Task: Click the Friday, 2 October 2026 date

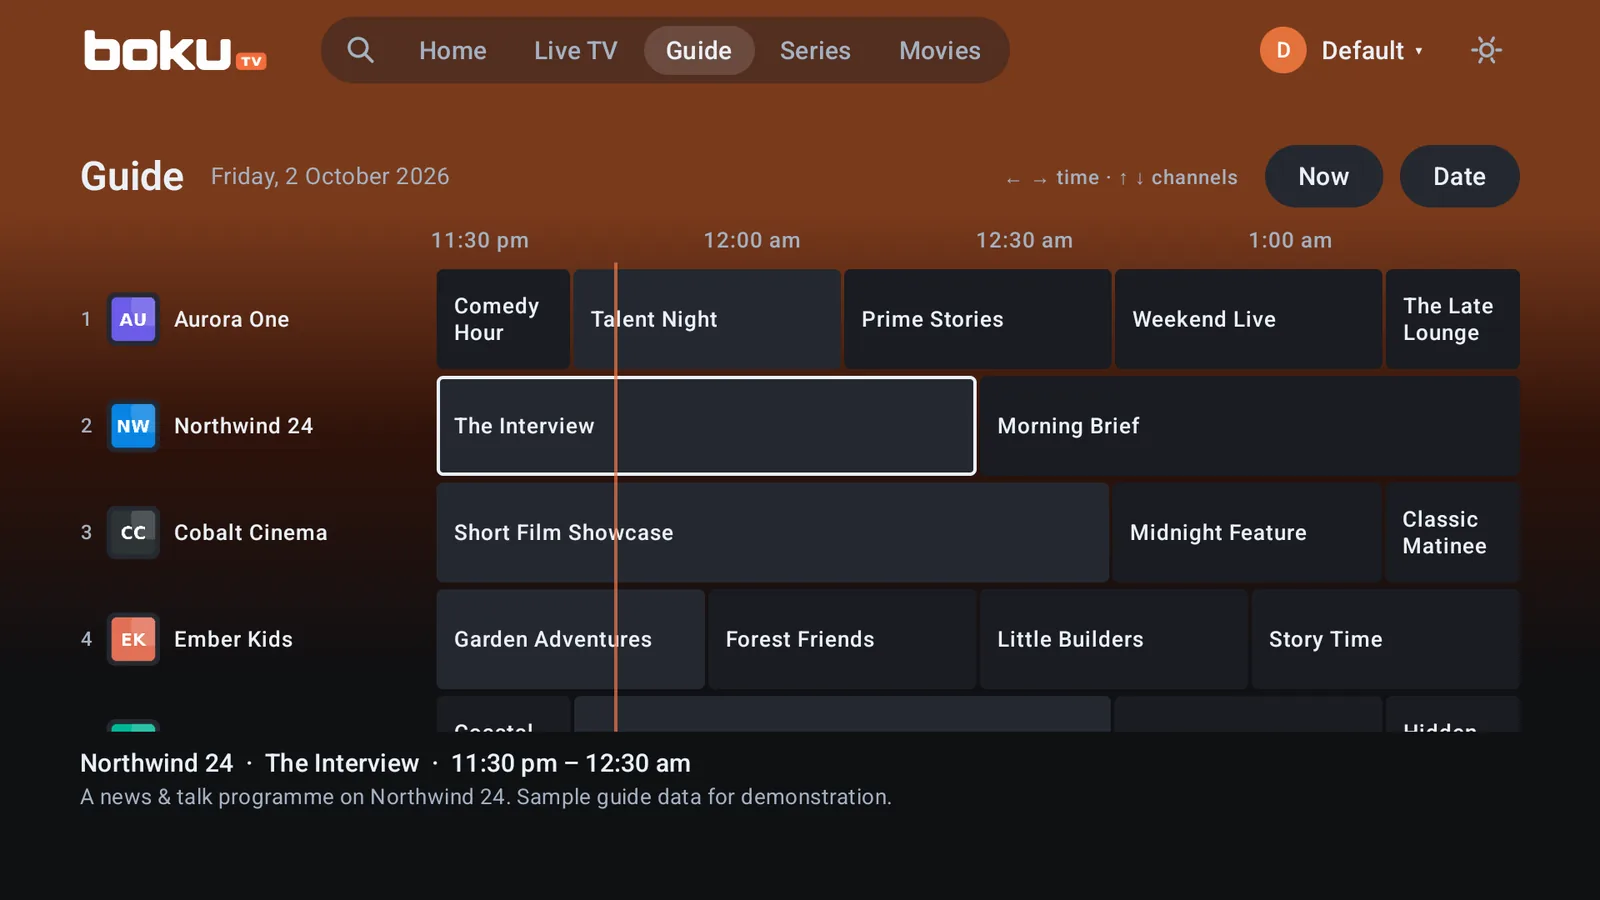Action: (330, 177)
